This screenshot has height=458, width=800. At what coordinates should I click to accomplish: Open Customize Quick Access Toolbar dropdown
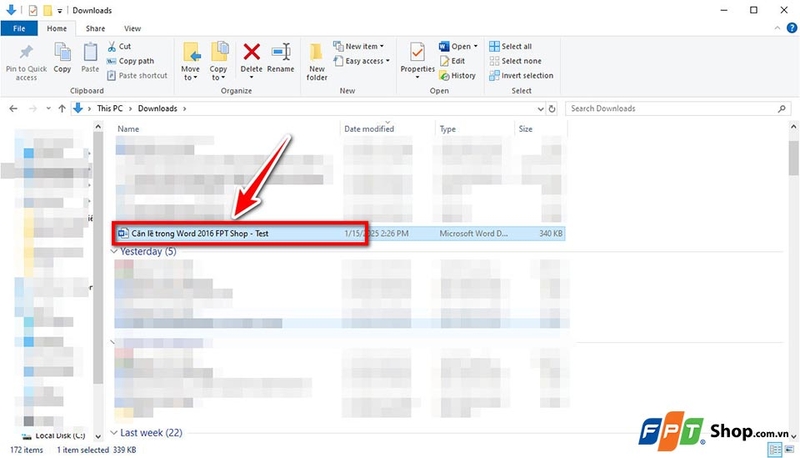60,11
